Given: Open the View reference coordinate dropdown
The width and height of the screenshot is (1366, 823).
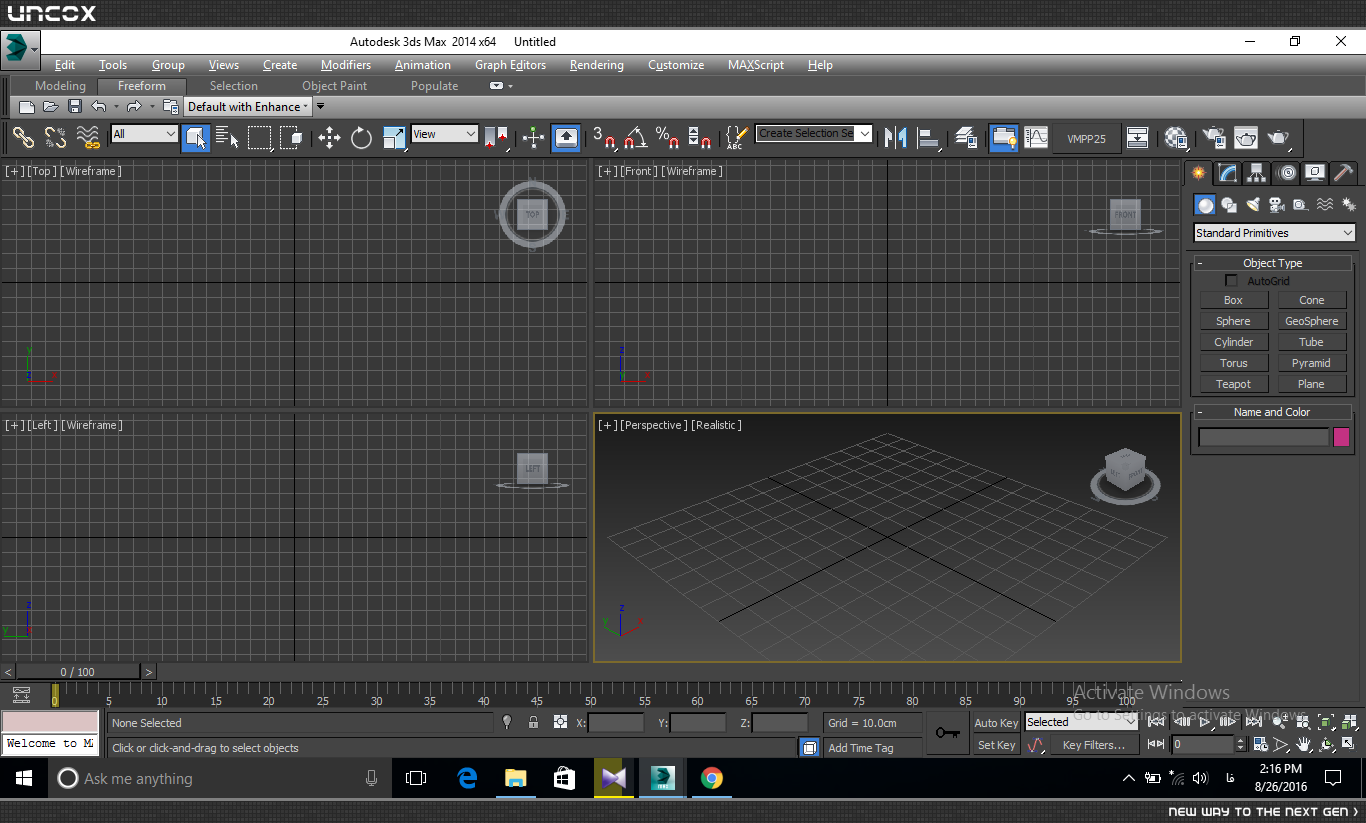Looking at the screenshot, I should tap(445, 134).
